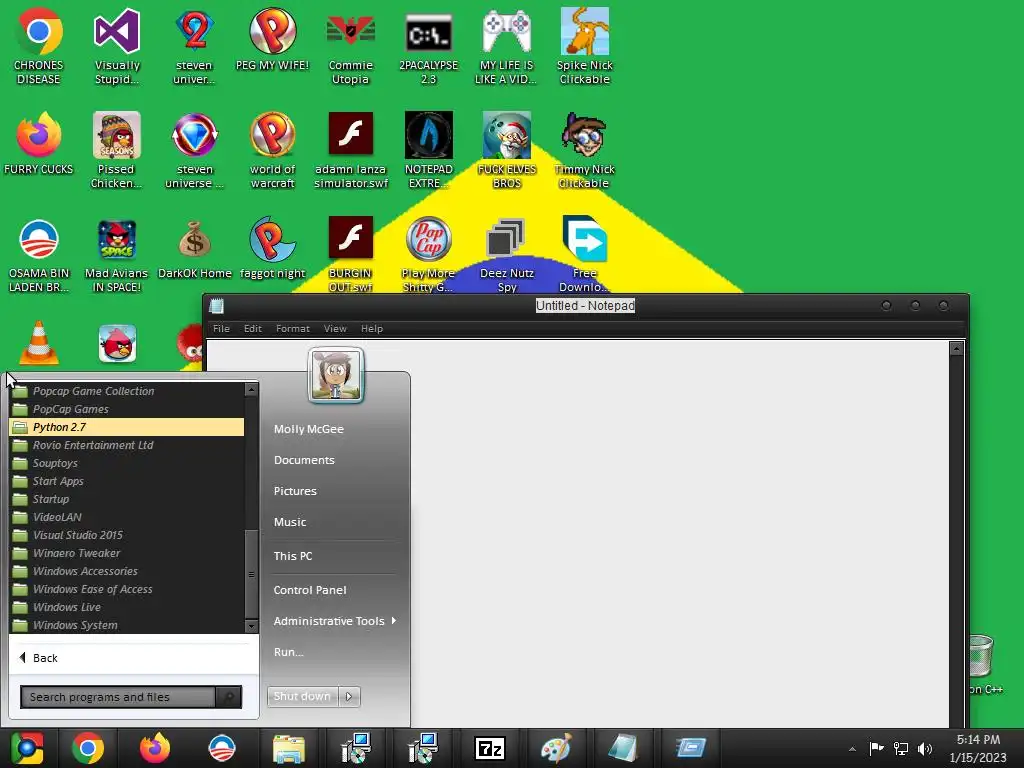Switch to Notepad via its taskbar icon
The width and height of the screenshot is (1024, 768).
623,748
